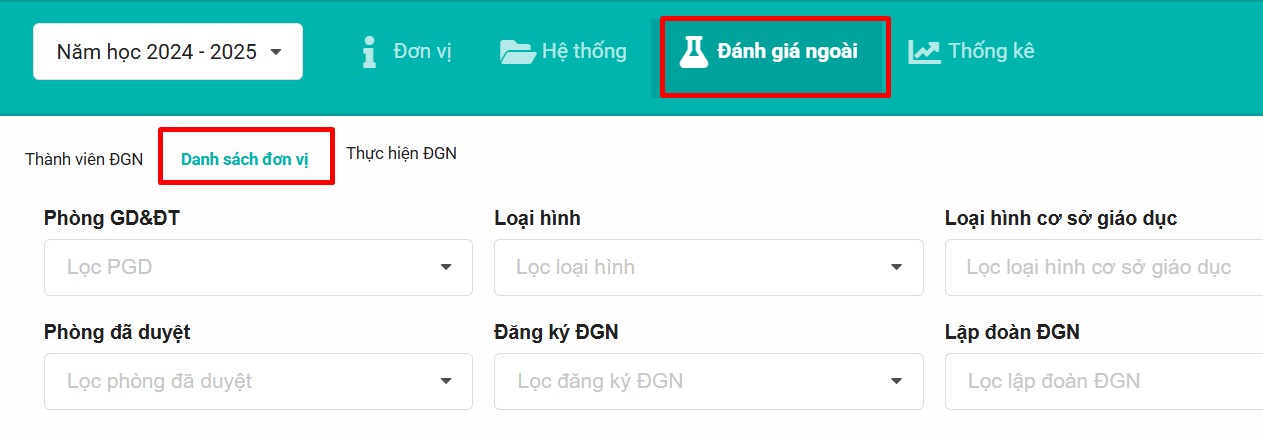
Task: Go to the Thực hiện ĐGN tab
Action: coord(401,154)
